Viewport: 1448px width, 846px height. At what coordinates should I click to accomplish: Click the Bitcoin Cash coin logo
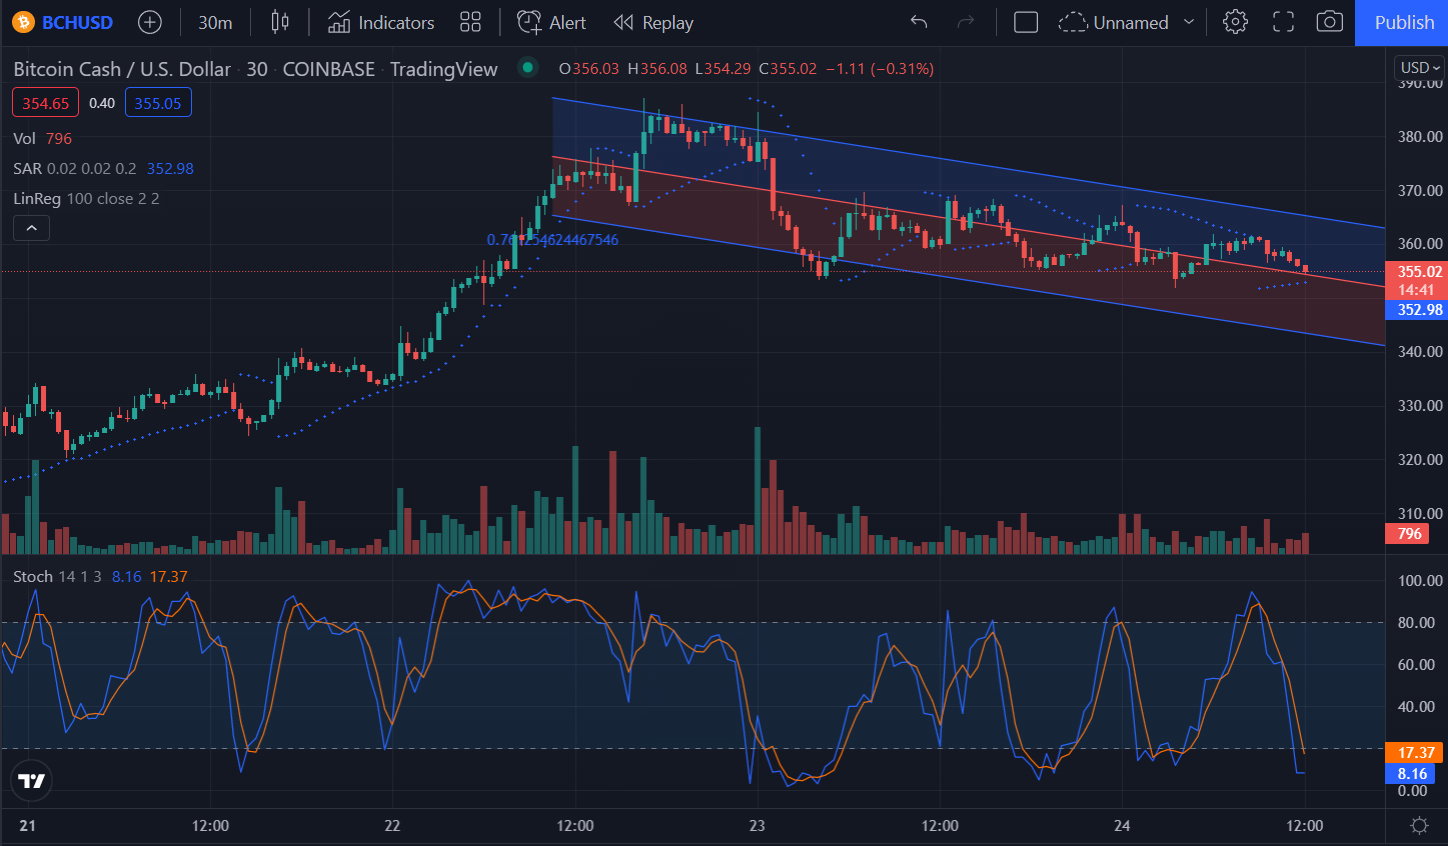(24, 22)
